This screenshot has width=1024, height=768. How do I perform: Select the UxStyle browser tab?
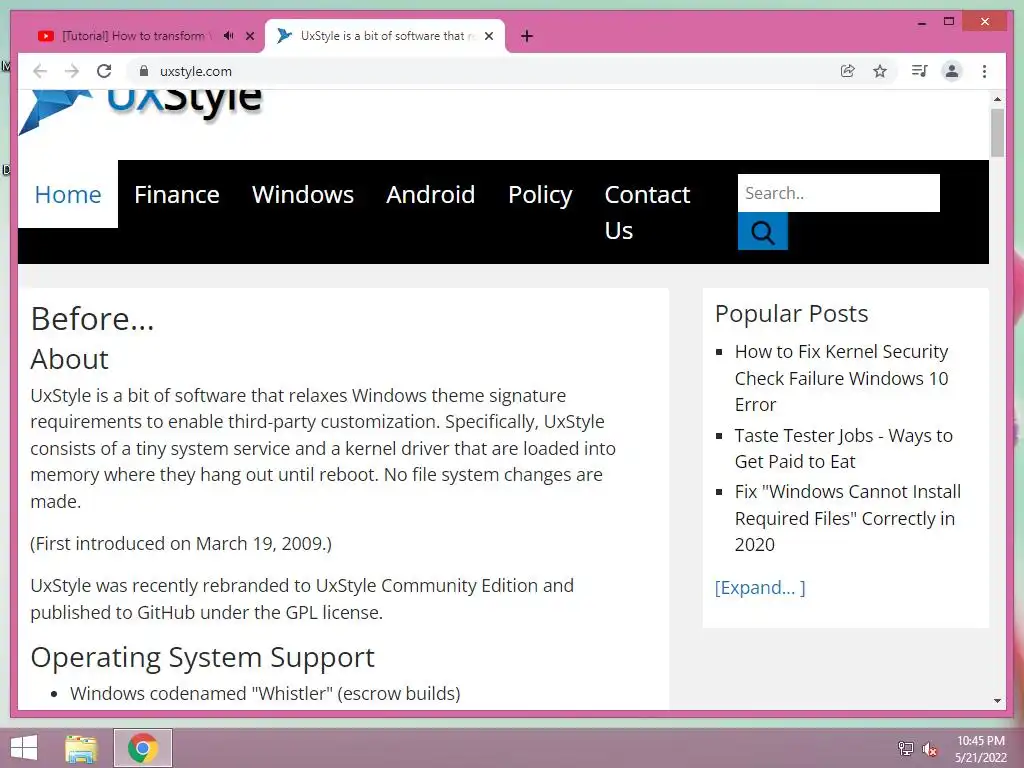(385, 36)
